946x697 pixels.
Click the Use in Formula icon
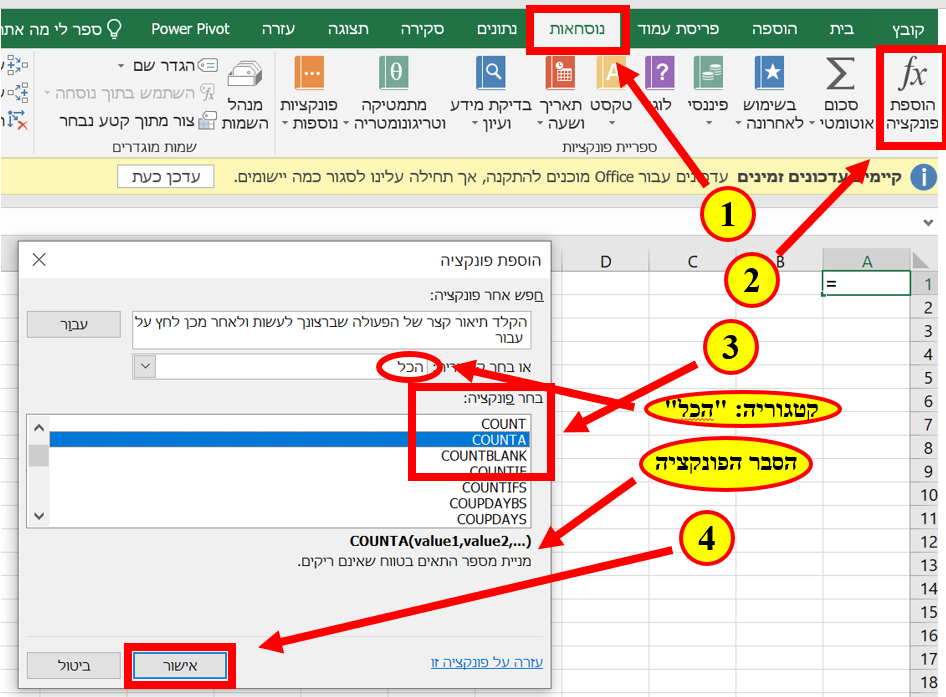pyautogui.click(x=208, y=92)
